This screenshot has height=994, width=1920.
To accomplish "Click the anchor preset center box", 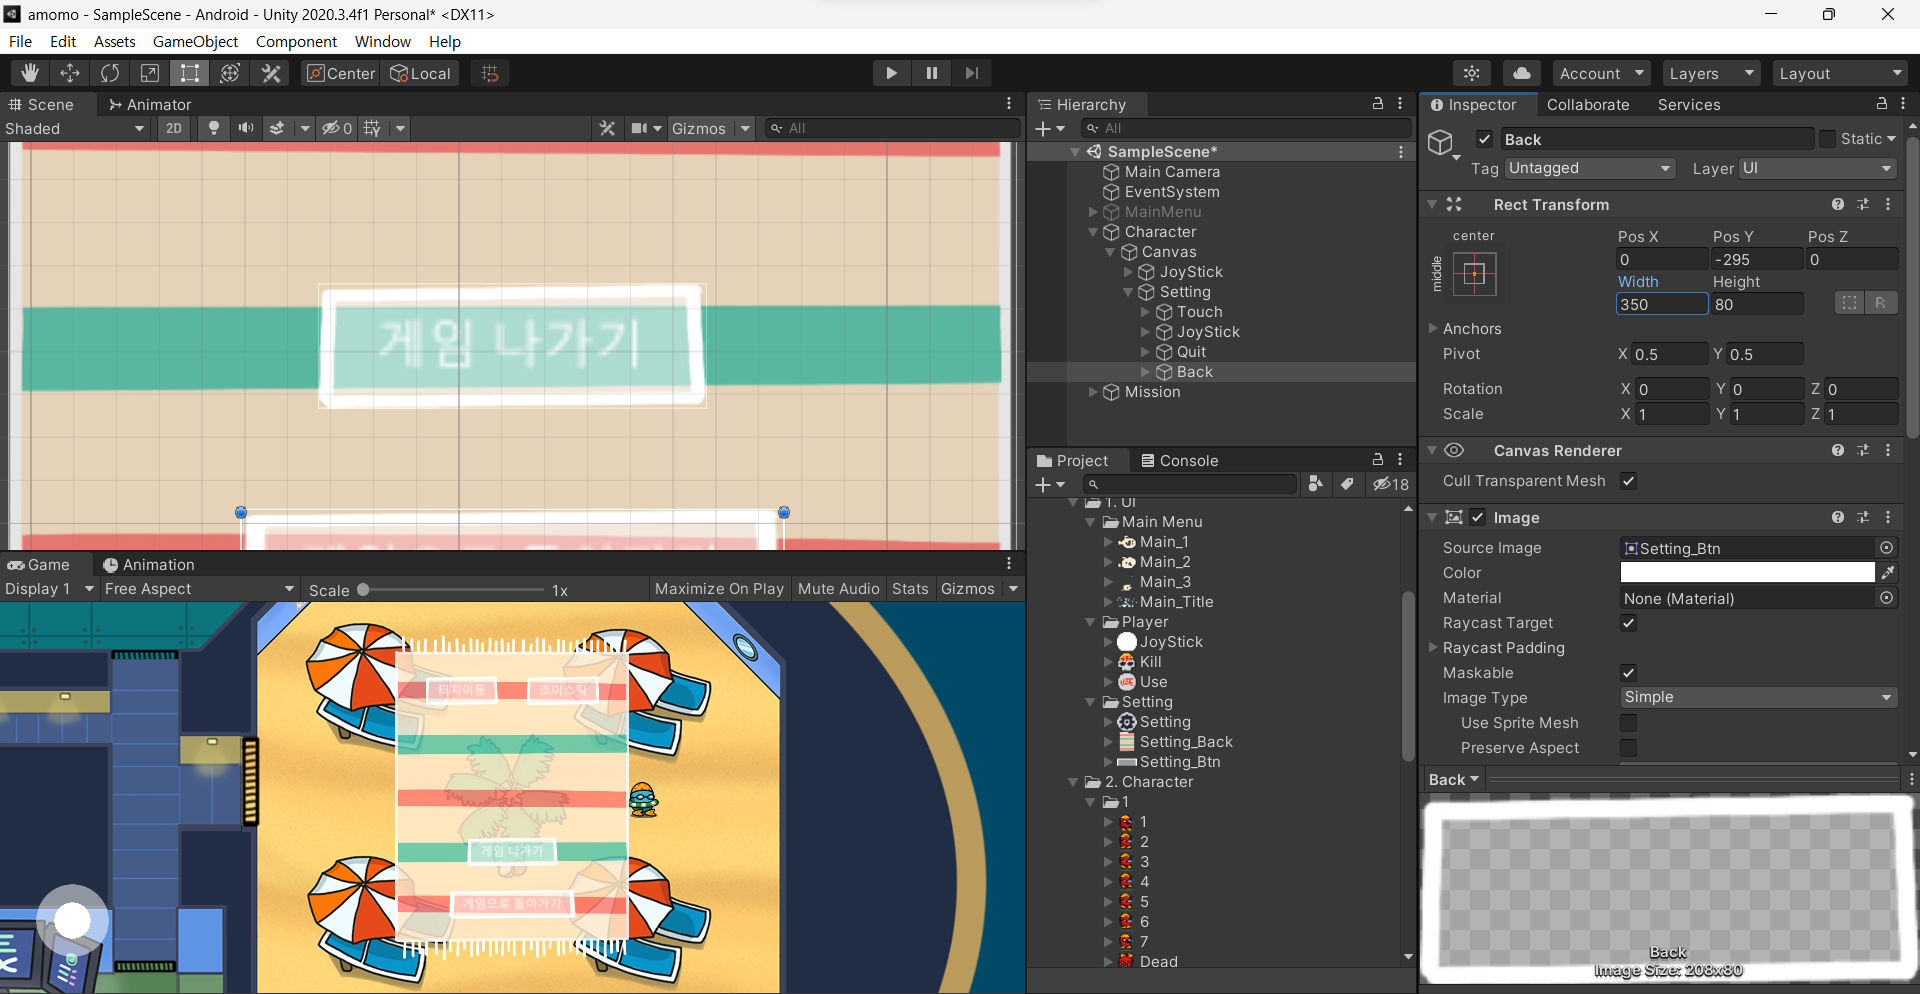I will [x=1474, y=273].
